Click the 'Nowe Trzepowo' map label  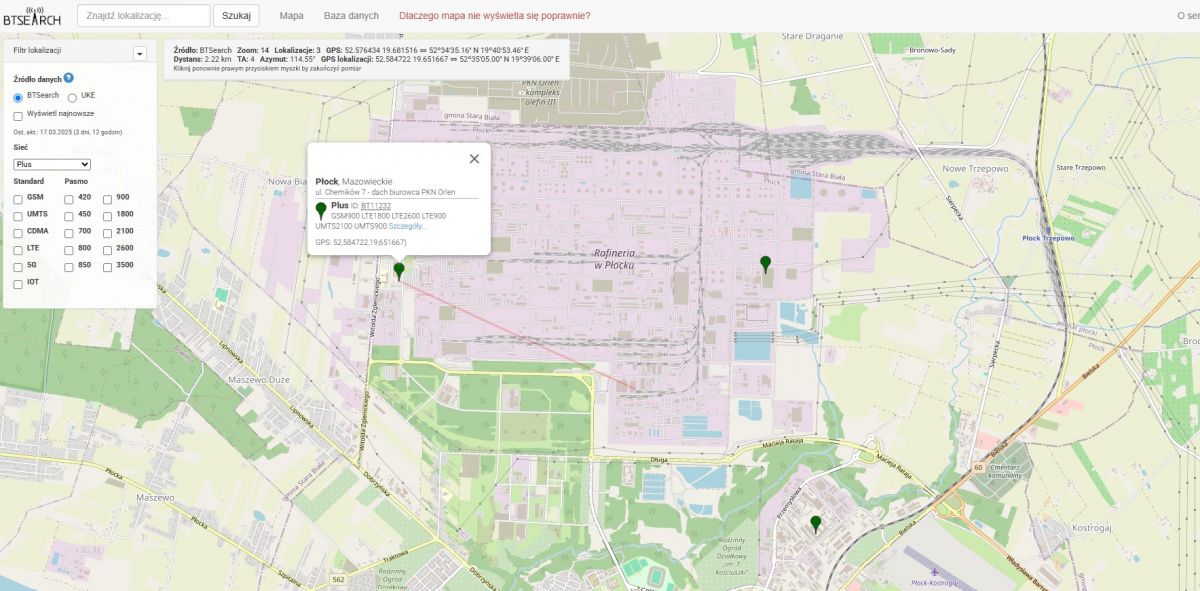click(974, 168)
